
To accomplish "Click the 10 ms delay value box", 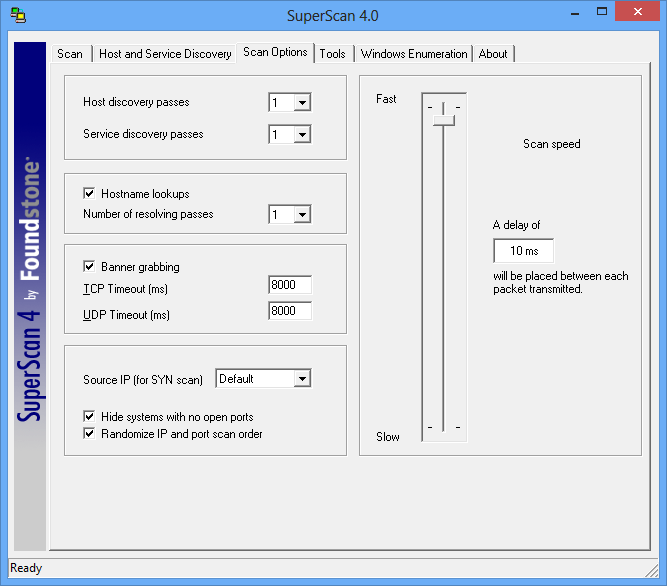I will coord(524,251).
